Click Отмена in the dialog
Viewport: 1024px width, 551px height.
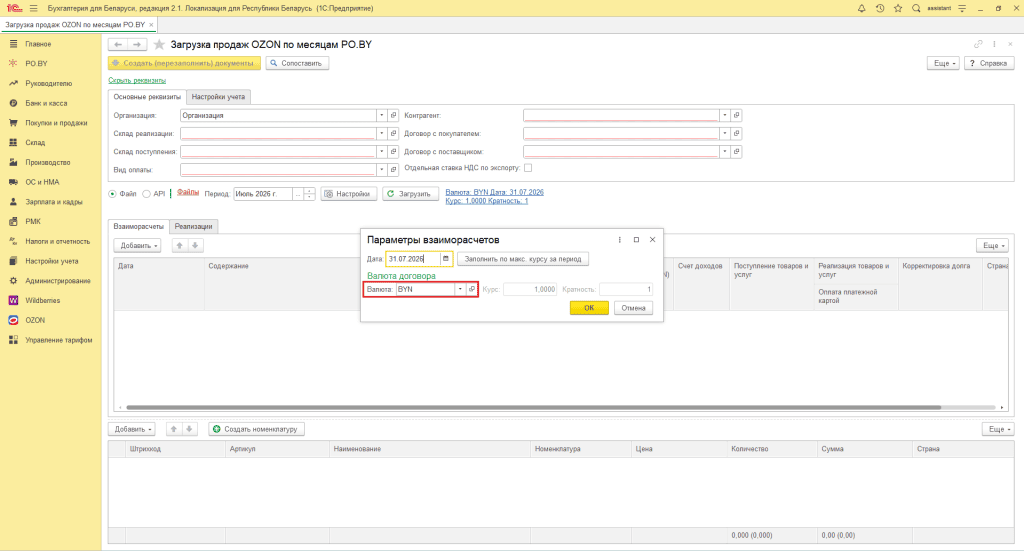tap(633, 308)
